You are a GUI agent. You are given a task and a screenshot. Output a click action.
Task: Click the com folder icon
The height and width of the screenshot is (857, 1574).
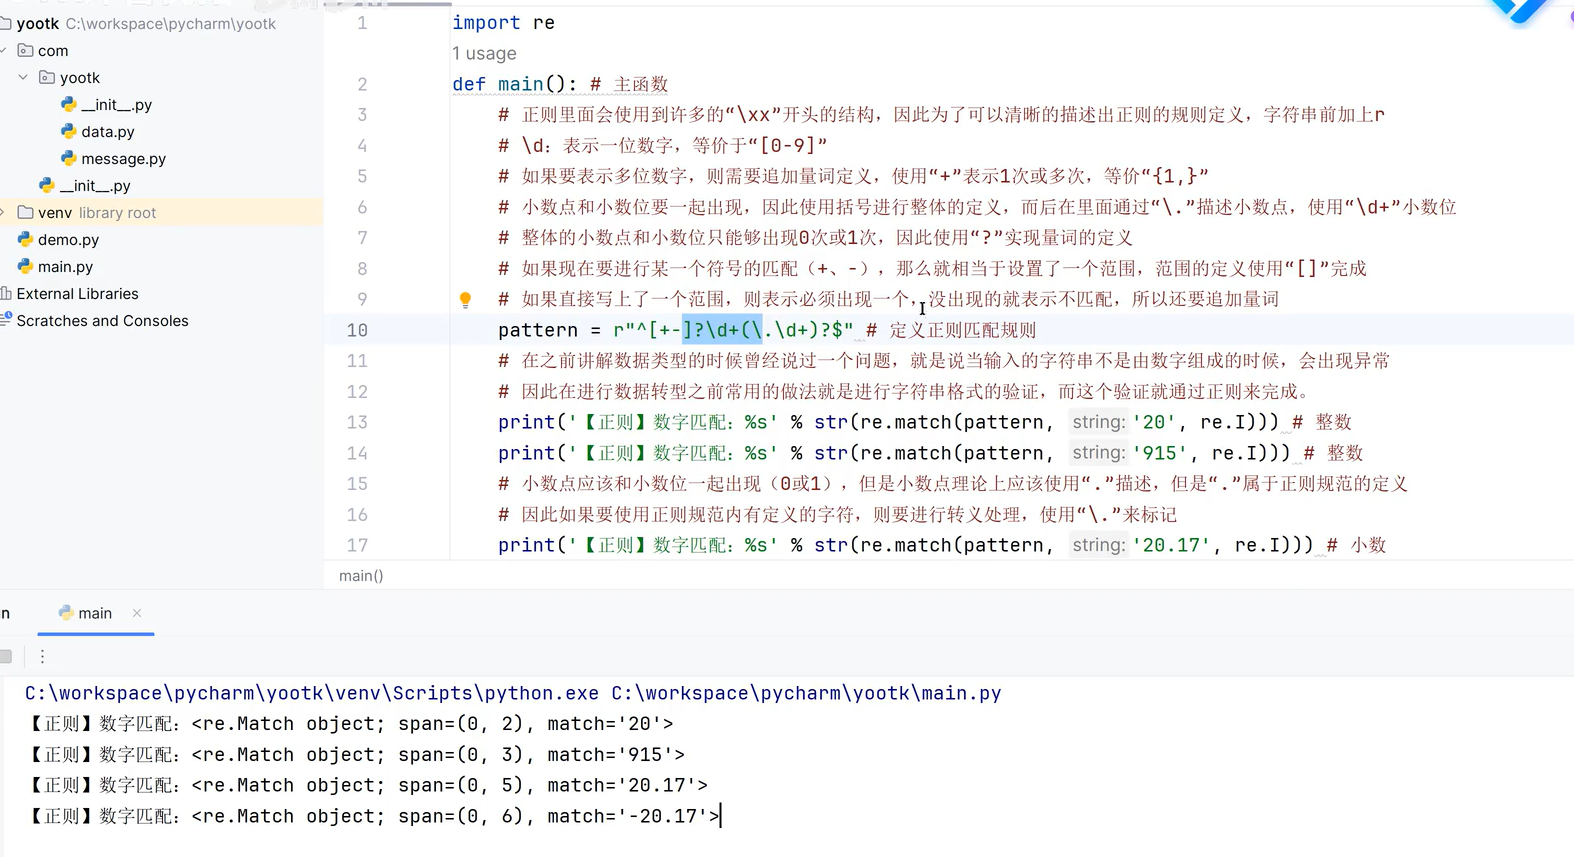click(25, 50)
